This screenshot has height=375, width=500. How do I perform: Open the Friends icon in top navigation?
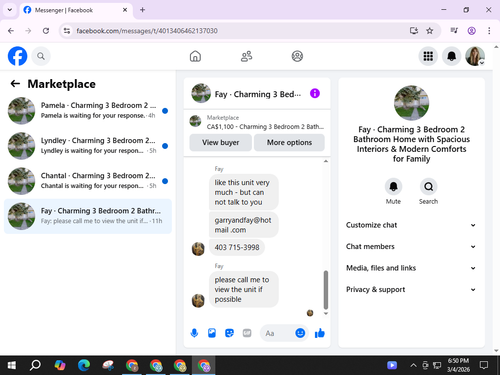[246, 56]
